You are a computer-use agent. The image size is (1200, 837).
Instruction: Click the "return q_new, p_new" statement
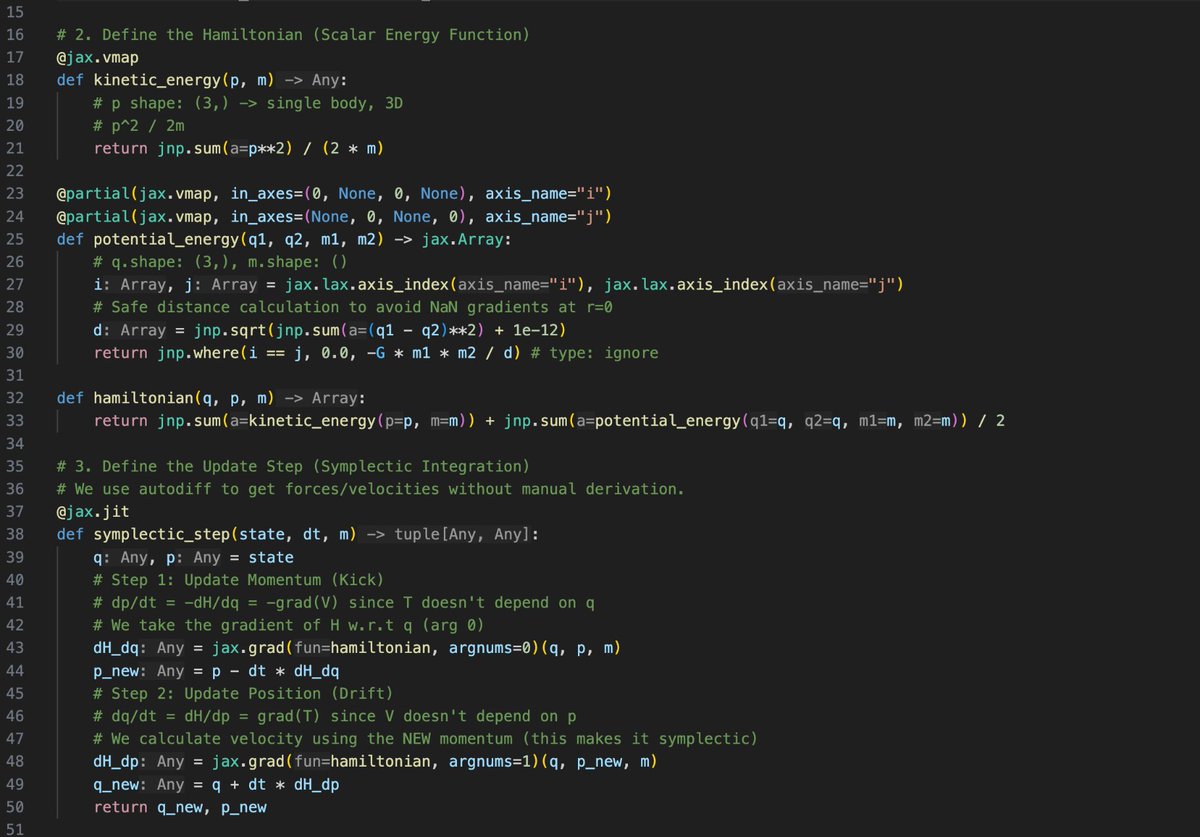pos(180,807)
